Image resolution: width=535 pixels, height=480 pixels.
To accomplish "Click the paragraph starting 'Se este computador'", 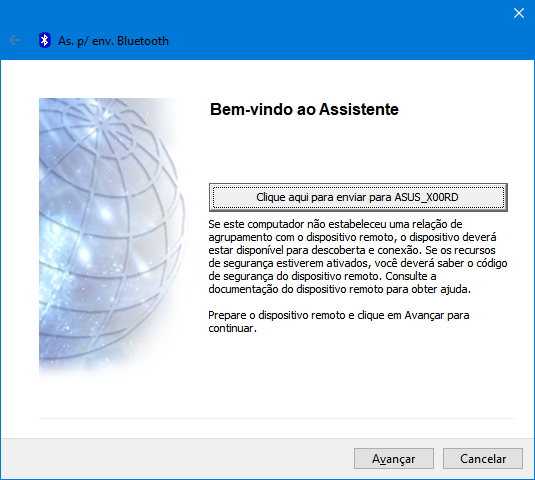I will click(x=358, y=257).
